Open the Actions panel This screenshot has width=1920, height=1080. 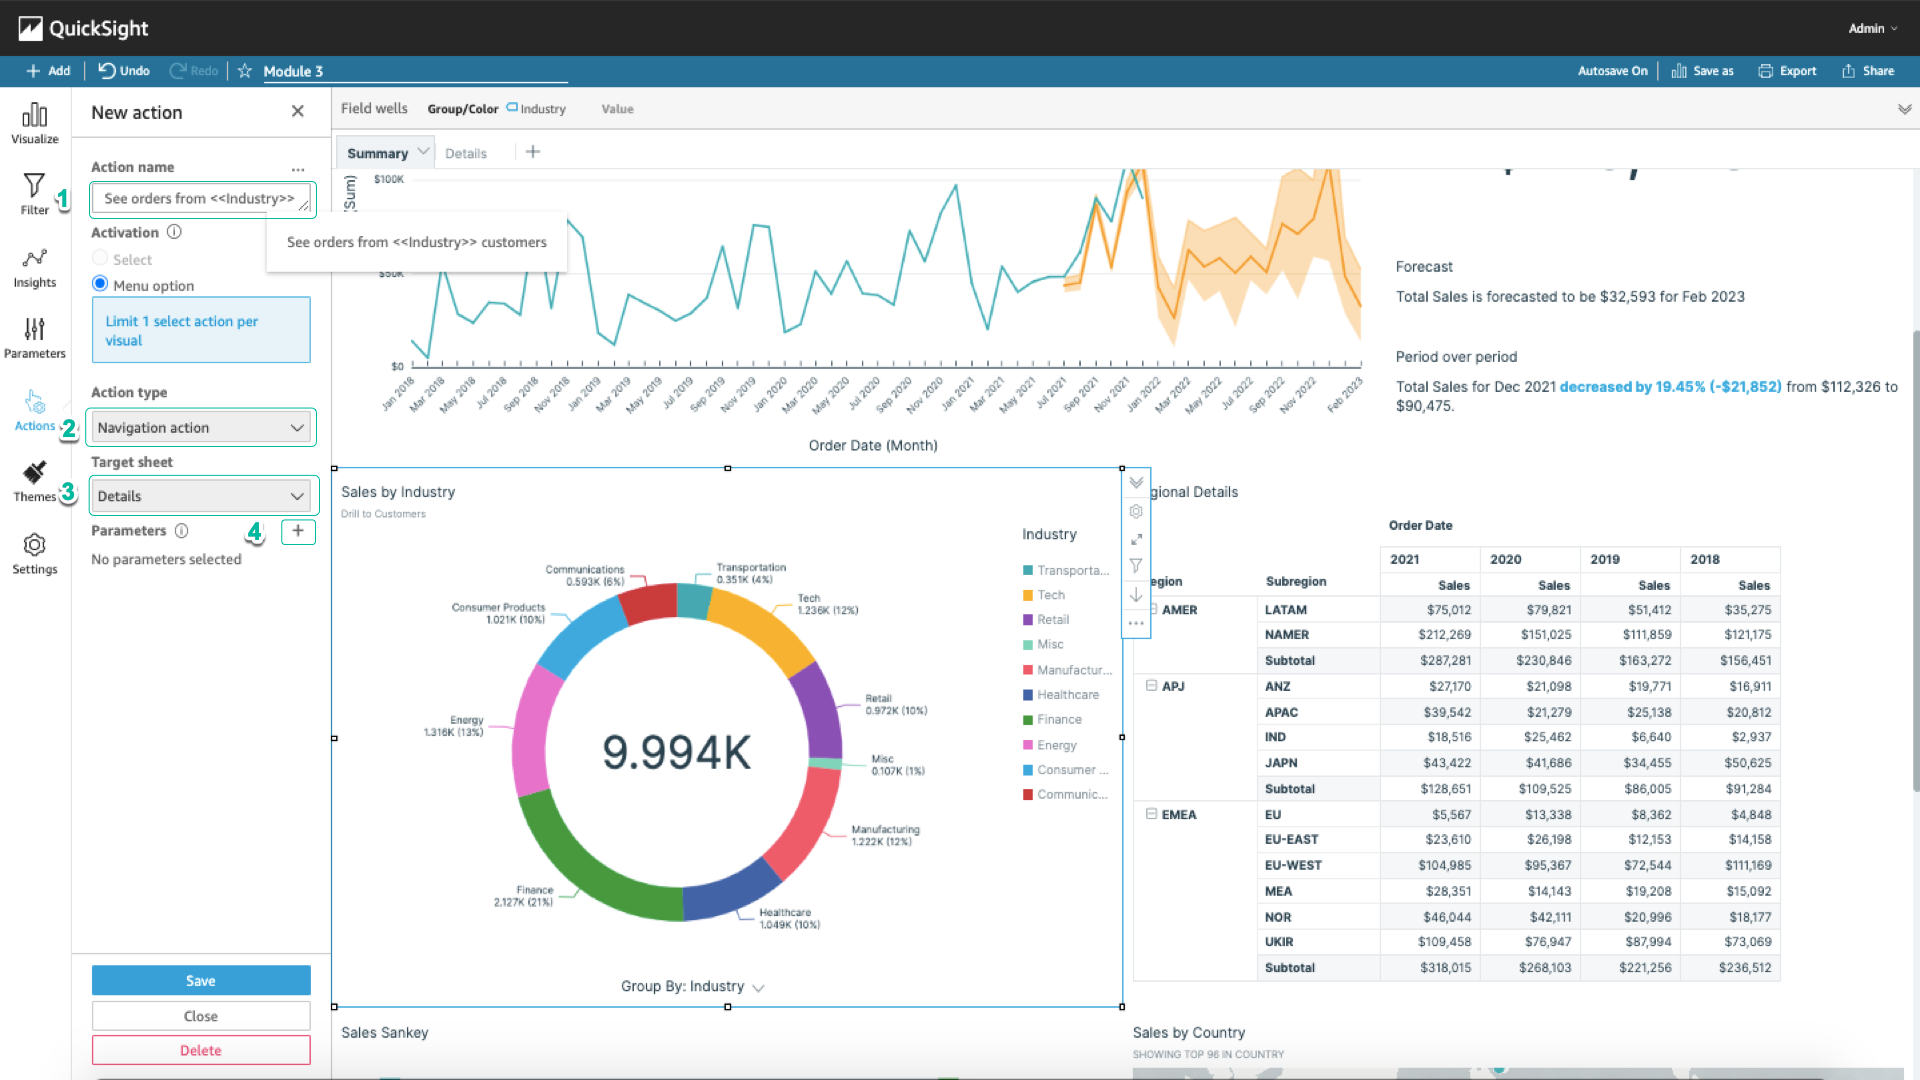34,411
